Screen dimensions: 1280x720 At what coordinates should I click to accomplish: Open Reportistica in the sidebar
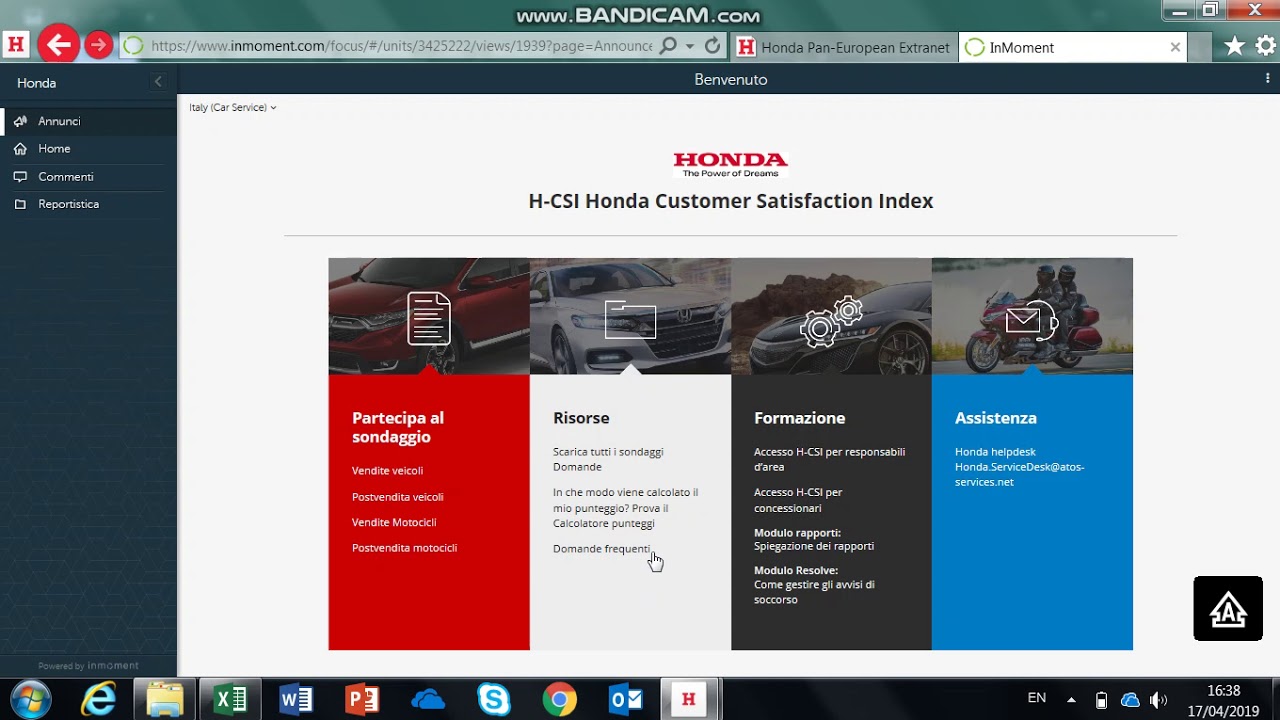89,204
